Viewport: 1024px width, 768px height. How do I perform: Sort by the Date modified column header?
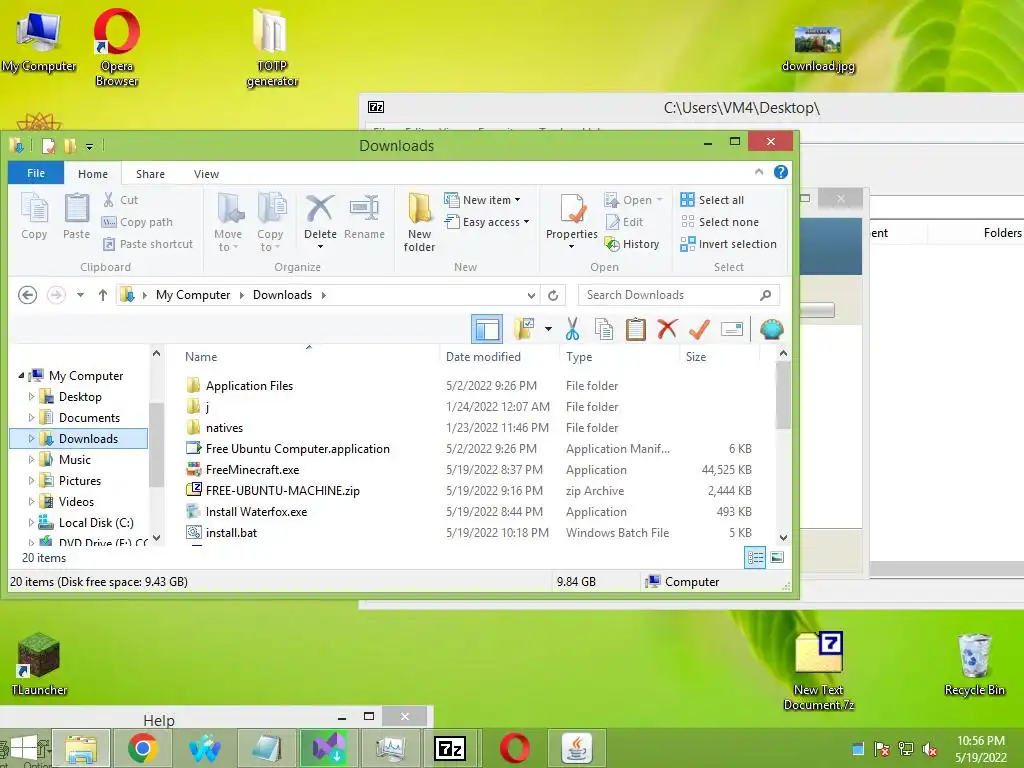pos(483,357)
